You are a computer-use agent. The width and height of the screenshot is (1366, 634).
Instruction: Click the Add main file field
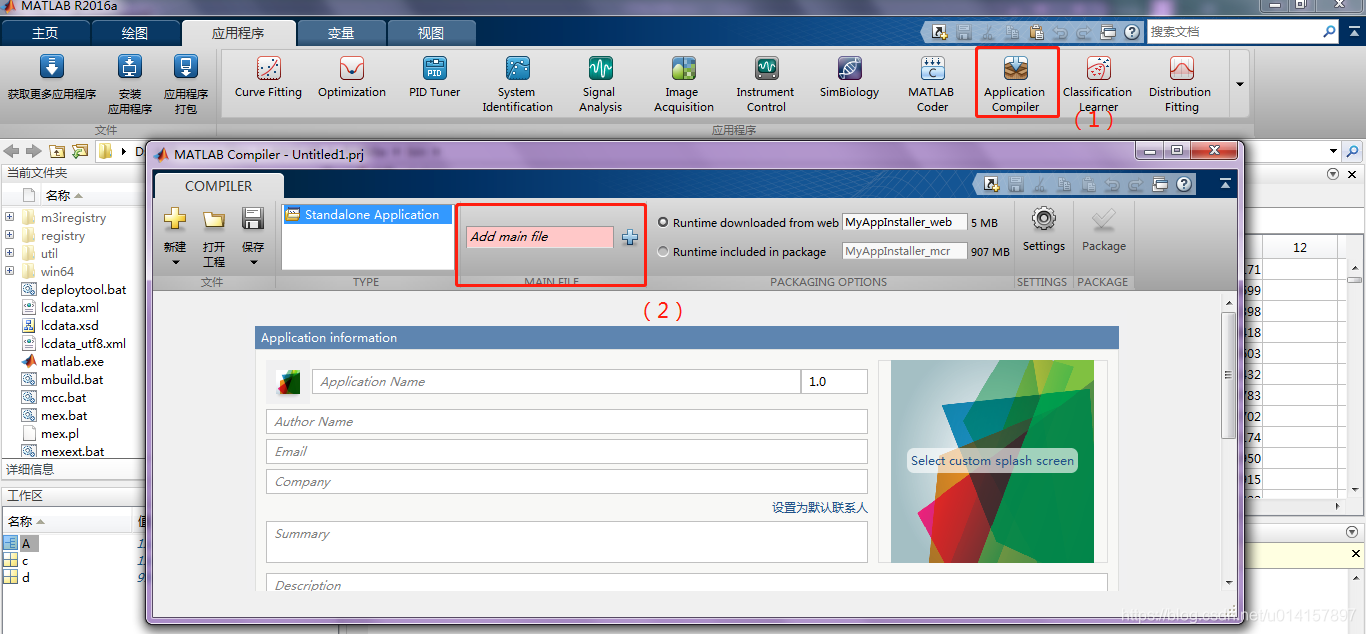tap(540, 237)
